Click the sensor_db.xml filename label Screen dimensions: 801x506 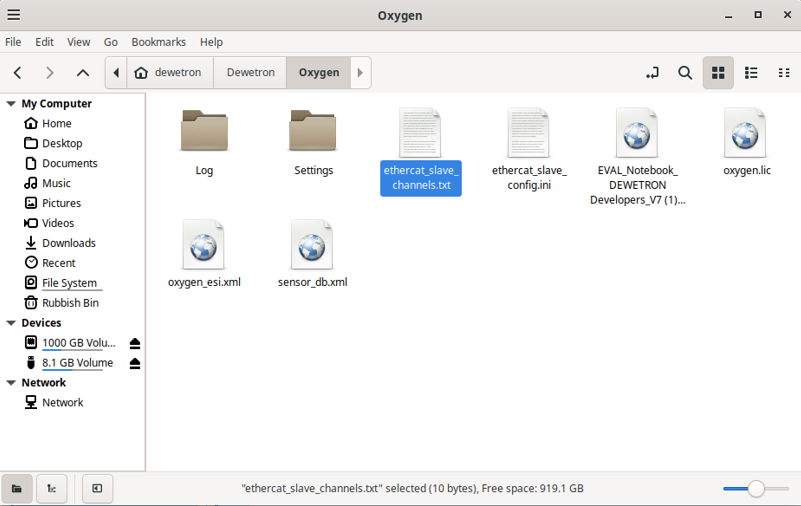[x=312, y=282]
